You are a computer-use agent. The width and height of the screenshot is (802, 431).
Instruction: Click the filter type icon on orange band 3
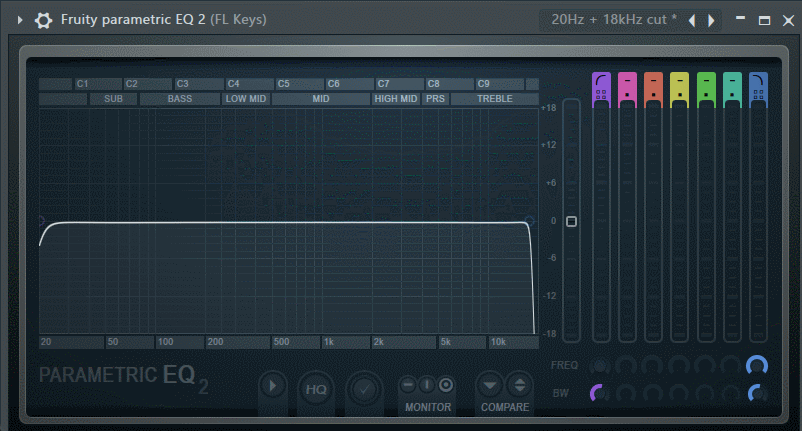[653, 81]
